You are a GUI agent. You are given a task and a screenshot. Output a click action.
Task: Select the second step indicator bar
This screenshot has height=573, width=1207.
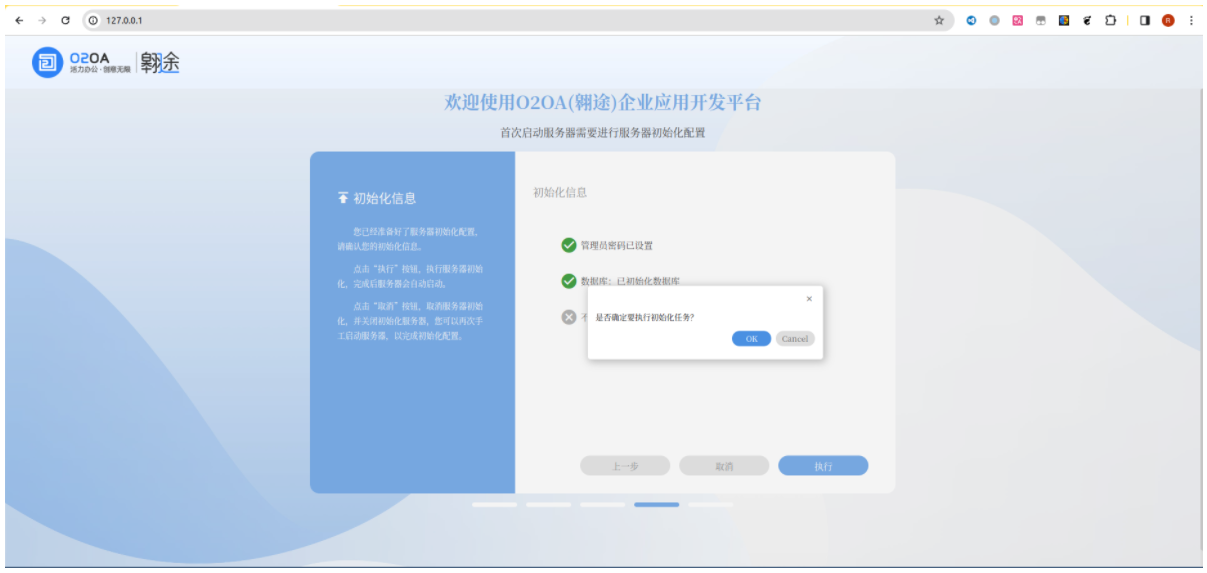pos(549,505)
